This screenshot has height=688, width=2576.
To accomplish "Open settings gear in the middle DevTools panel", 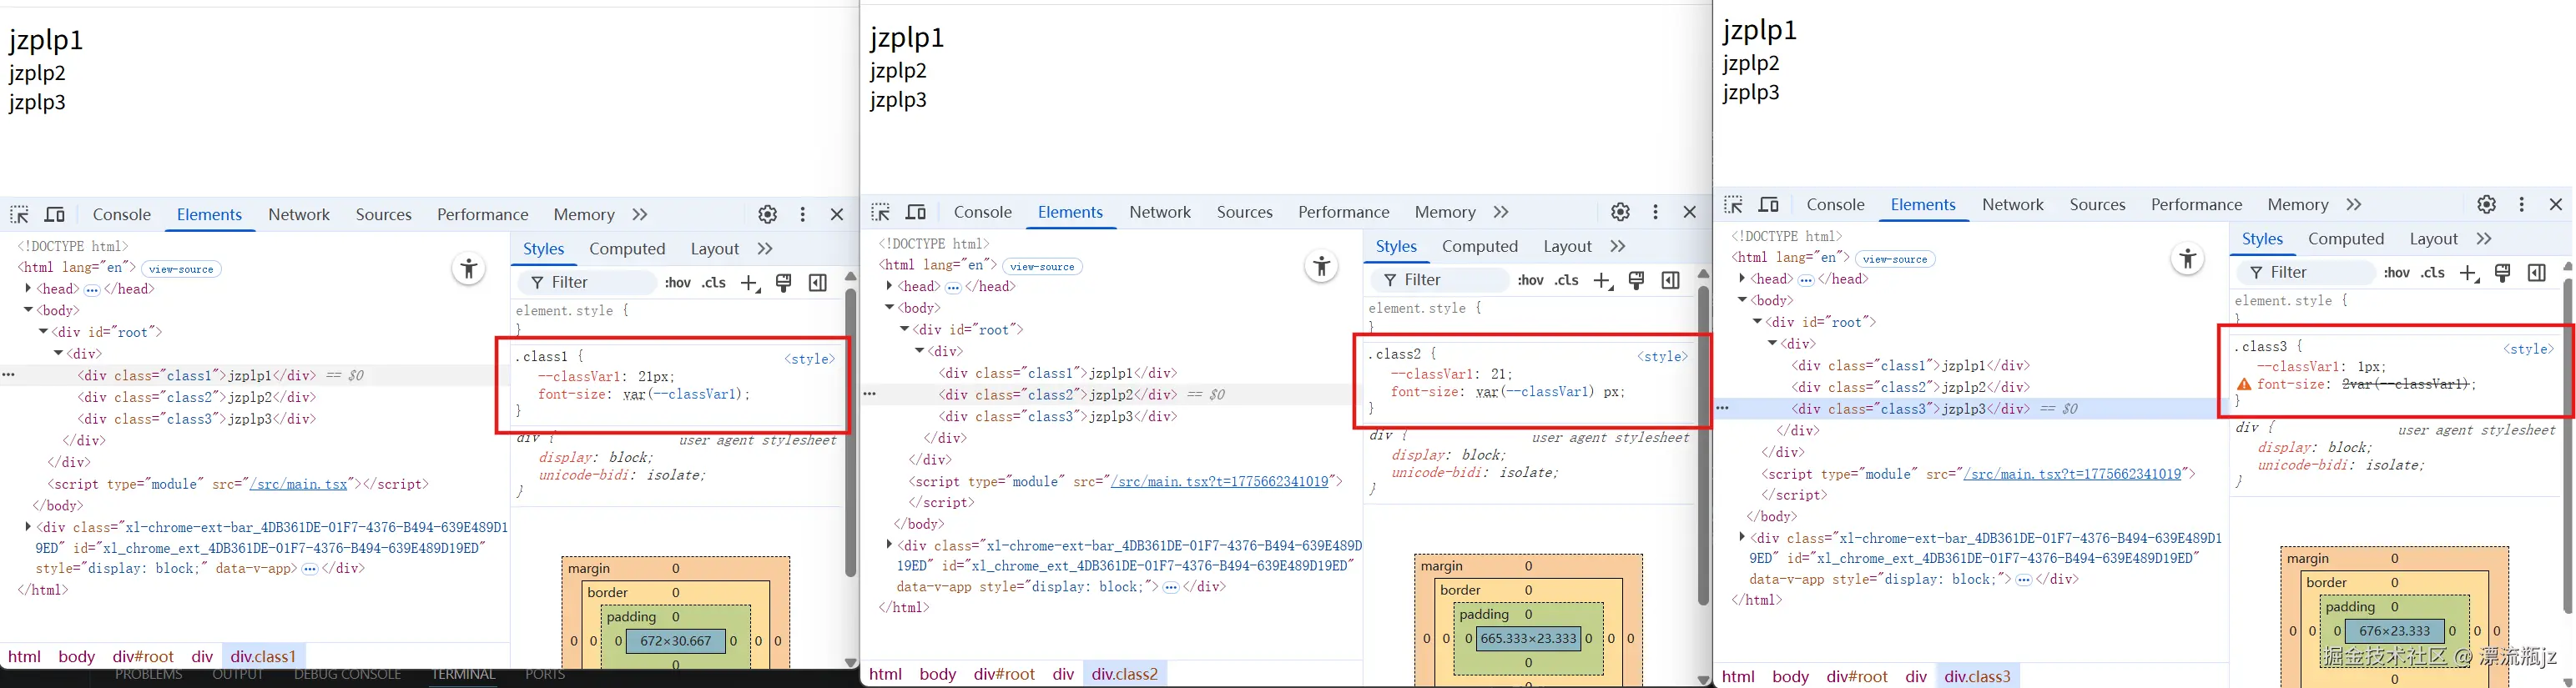I will click(1620, 212).
